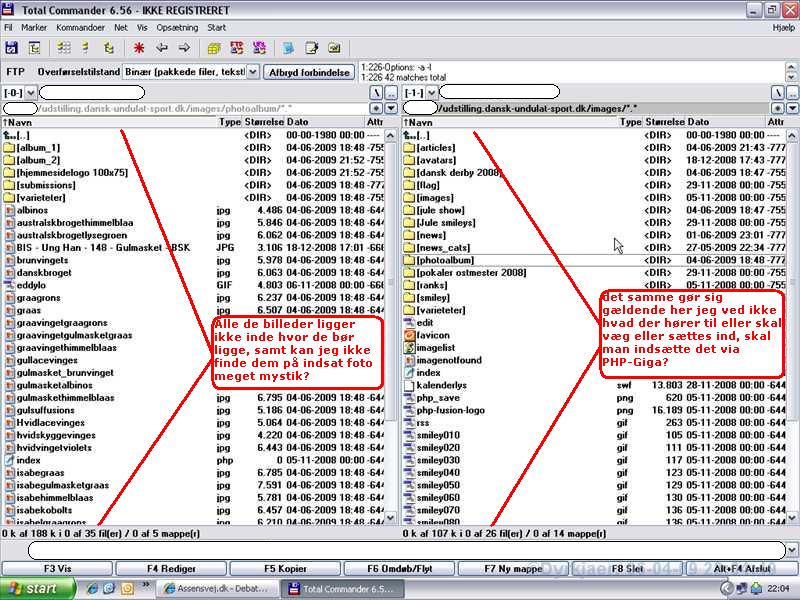
Task: Open the right panel drive selector dropdown
Action: point(432,93)
